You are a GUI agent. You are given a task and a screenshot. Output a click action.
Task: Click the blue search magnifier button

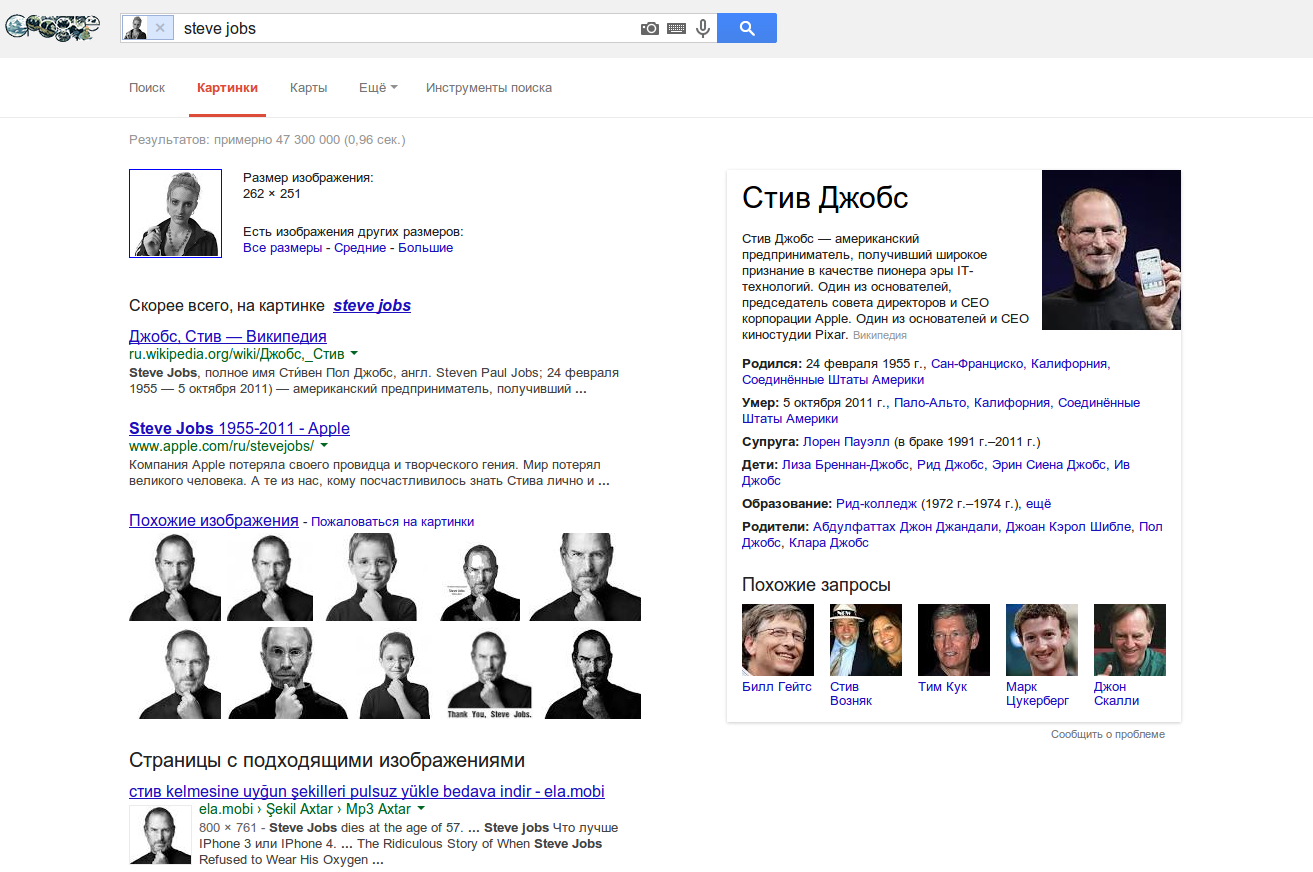(x=747, y=28)
